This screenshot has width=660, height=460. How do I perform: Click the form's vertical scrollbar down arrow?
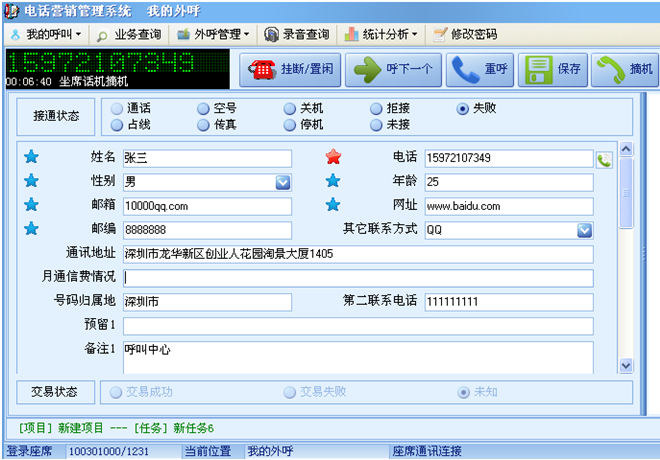pos(626,365)
